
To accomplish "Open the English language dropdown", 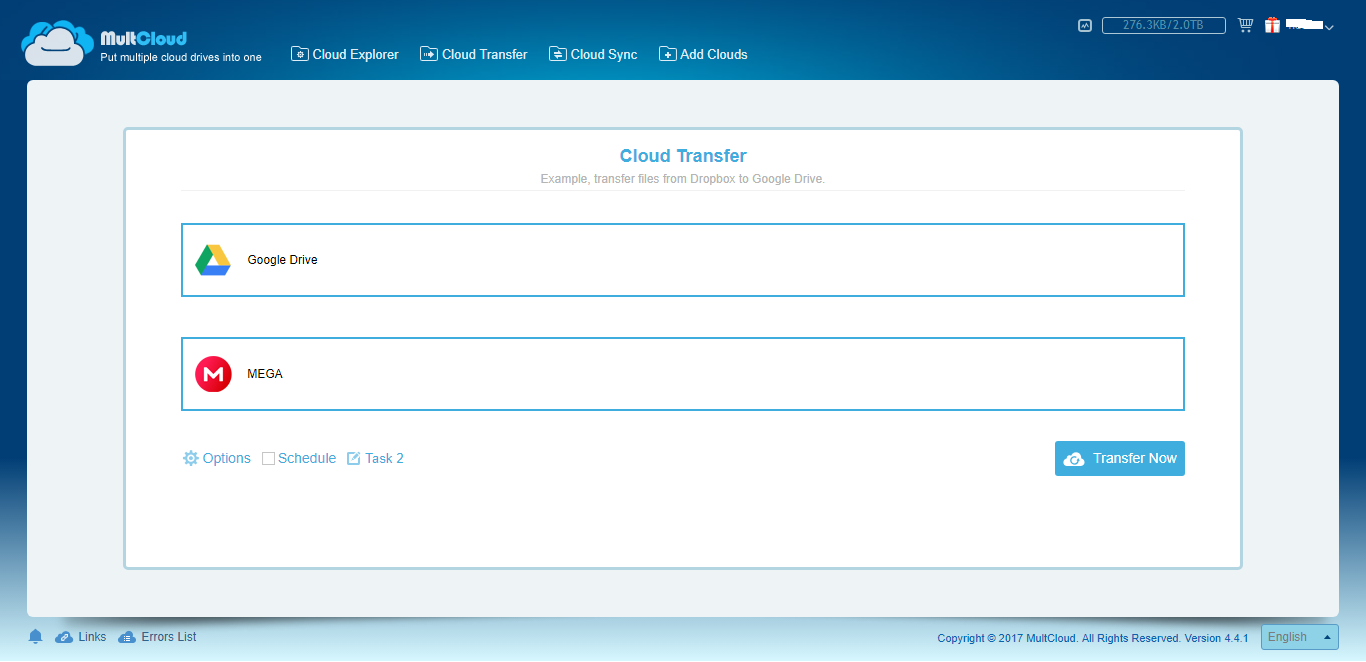I will (1300, 637).
